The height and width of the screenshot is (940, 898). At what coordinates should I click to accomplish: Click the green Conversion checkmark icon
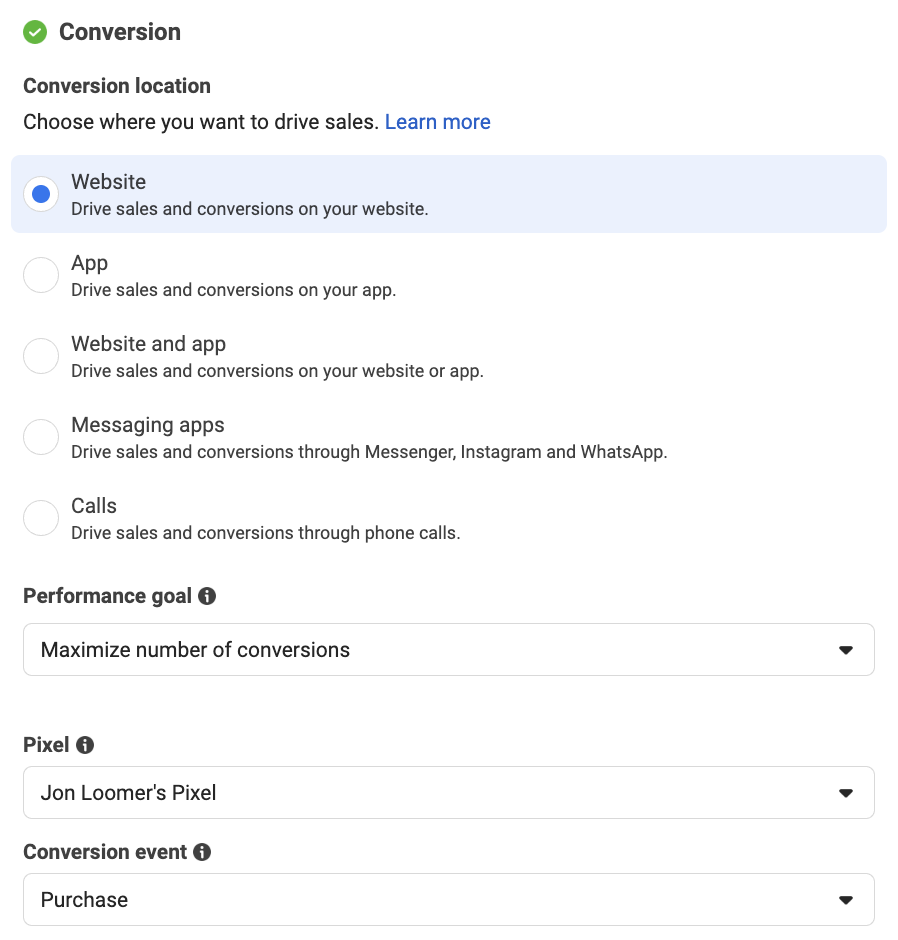(x=35, y=32)
